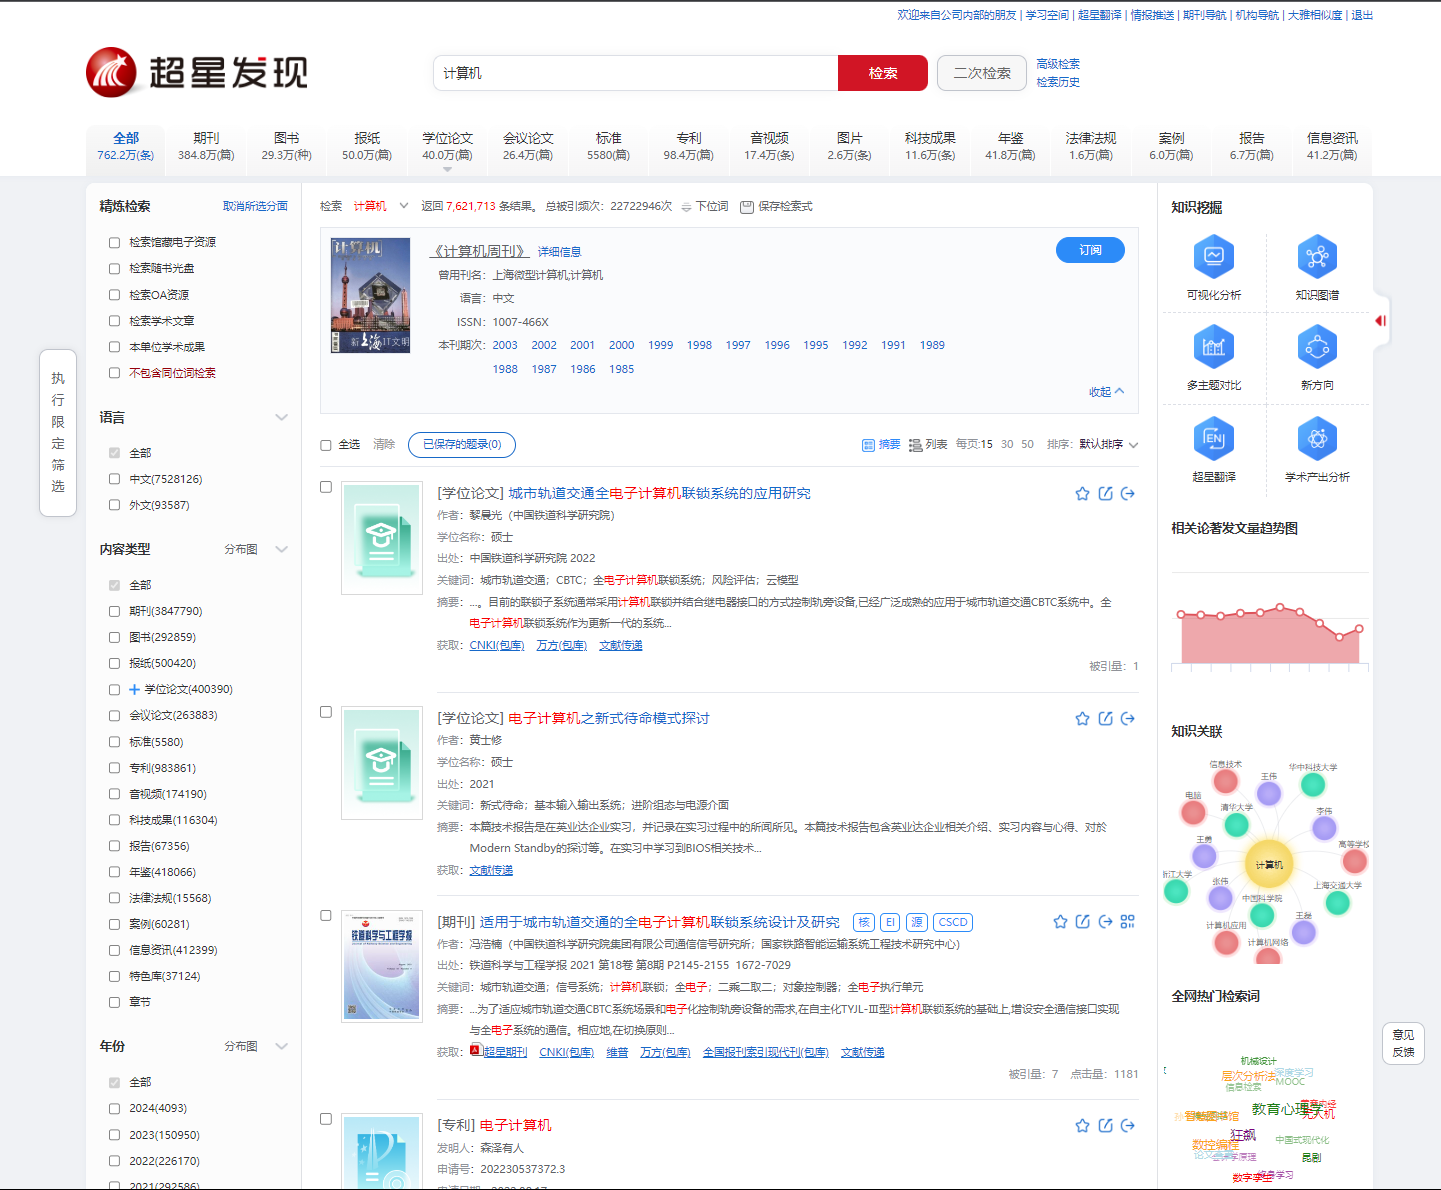Image resolution: width=1441 pixels, height=1190 pixels.
Task: Check the 期刊(3847790) content type
Action: coord(114,611)
